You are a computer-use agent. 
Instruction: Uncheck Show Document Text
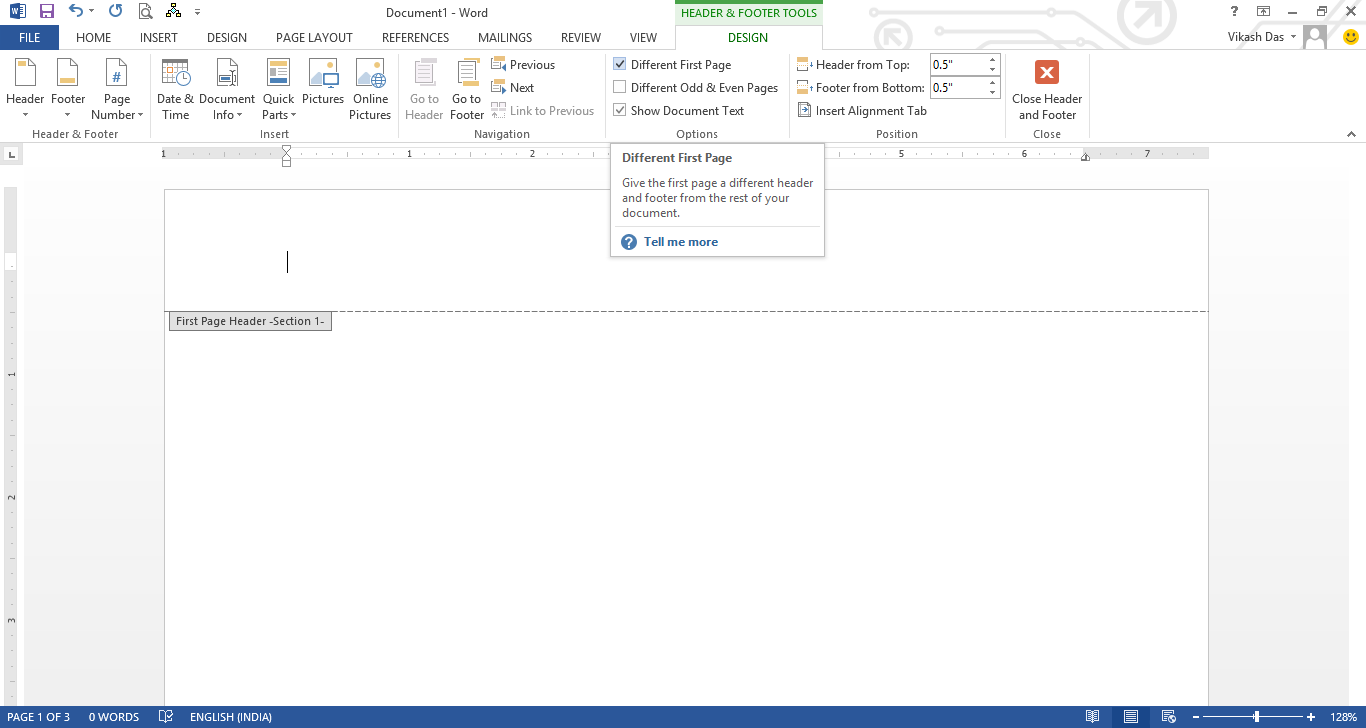click(x=620, y=110)
